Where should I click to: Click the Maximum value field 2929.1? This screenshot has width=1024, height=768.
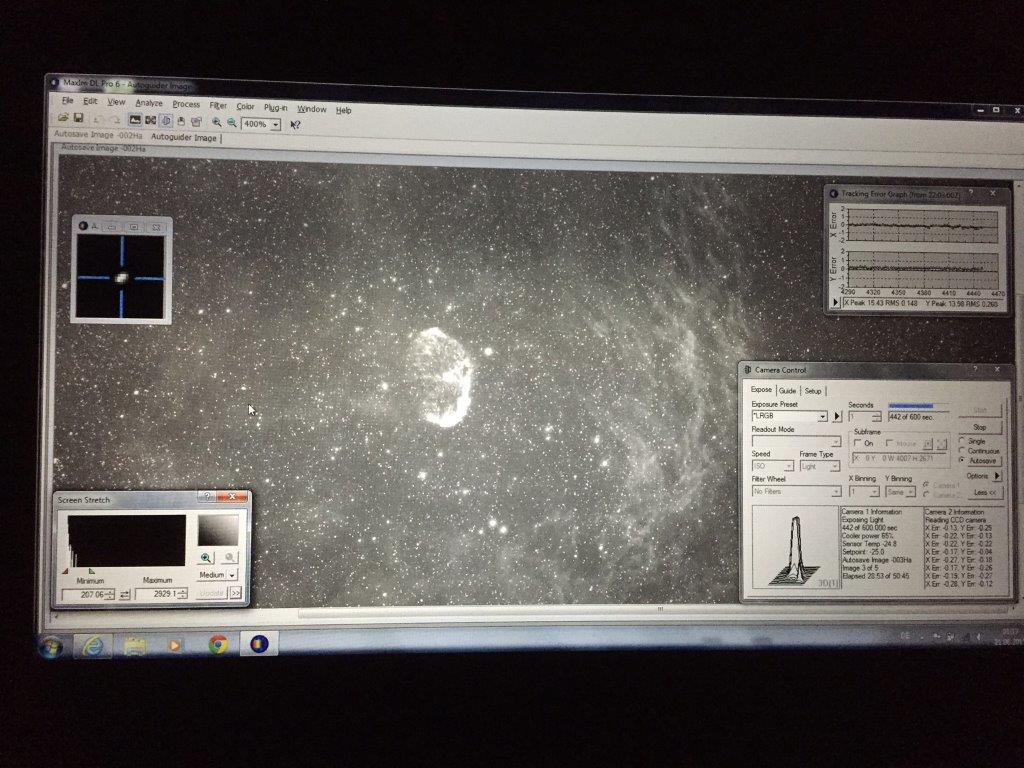[161, 594]
